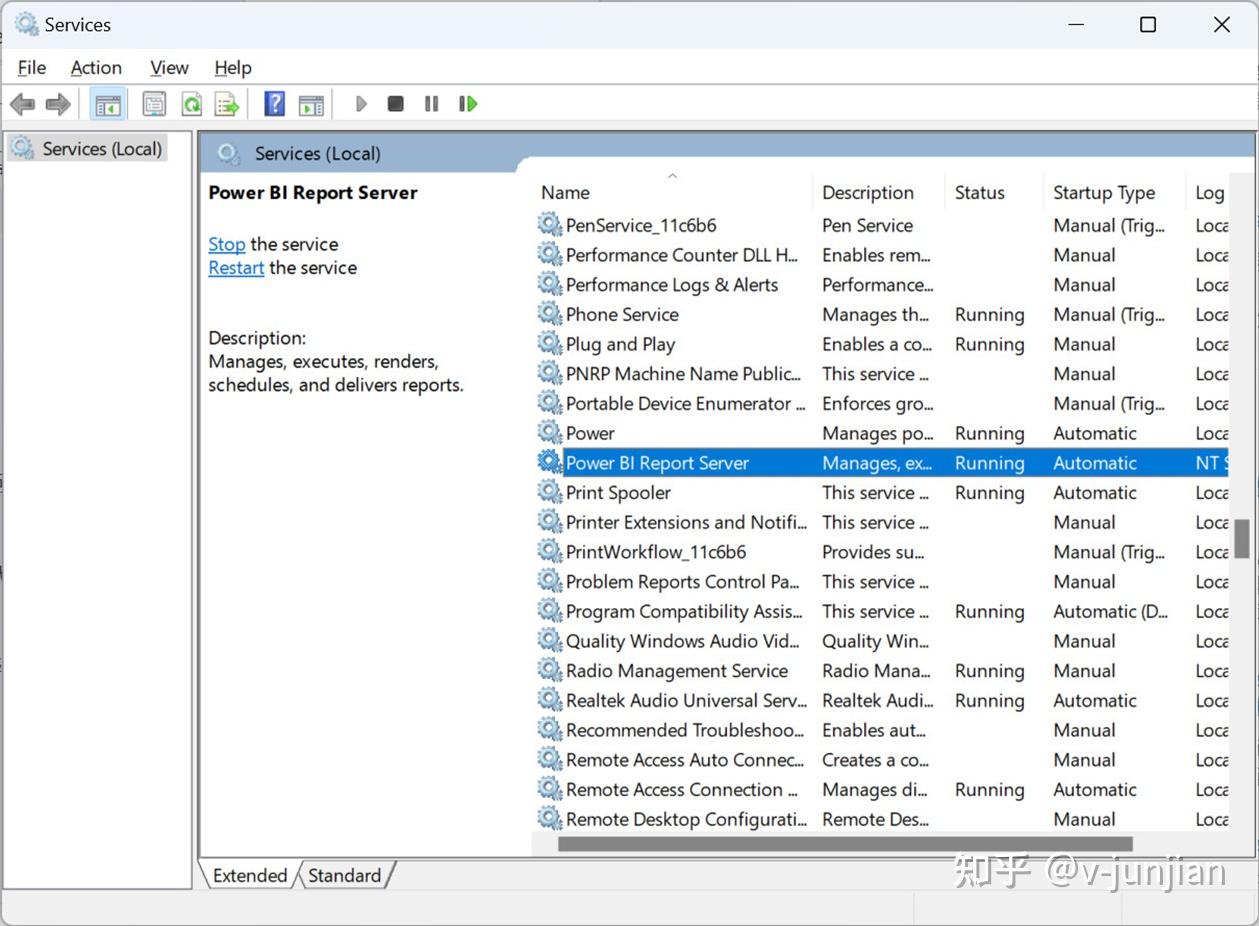Toggle the Show/Hide Action Pane icon

click(x=311, y=103)
